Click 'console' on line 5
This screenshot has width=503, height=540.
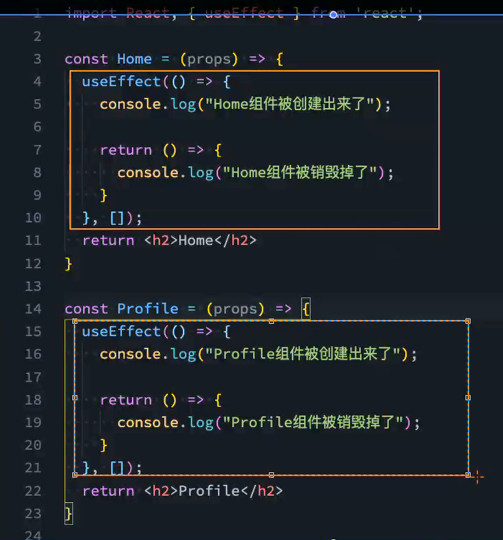tap(130, 104)
